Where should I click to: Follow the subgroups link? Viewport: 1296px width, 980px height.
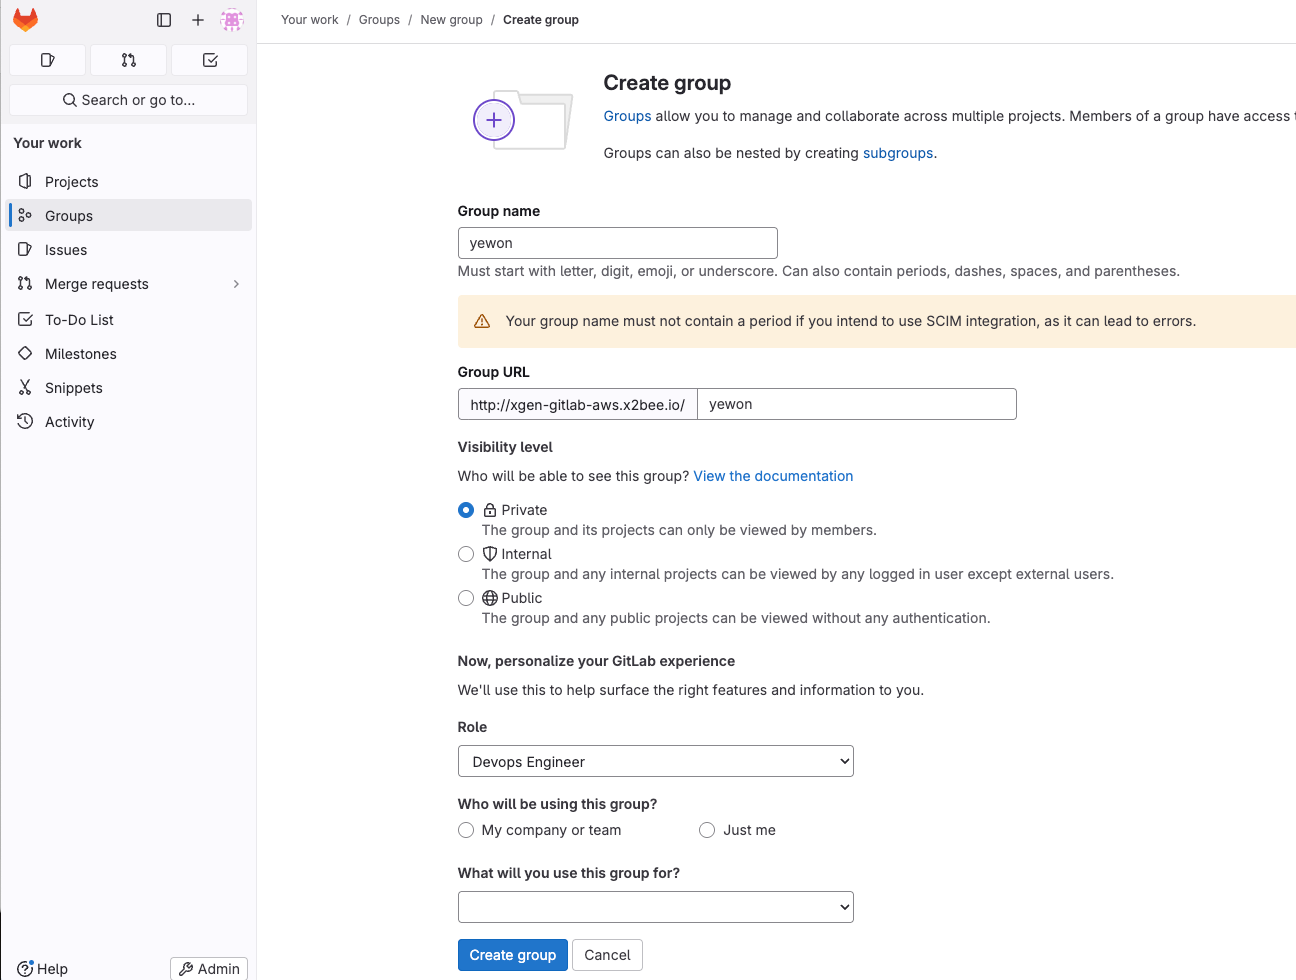pos(898,153)
